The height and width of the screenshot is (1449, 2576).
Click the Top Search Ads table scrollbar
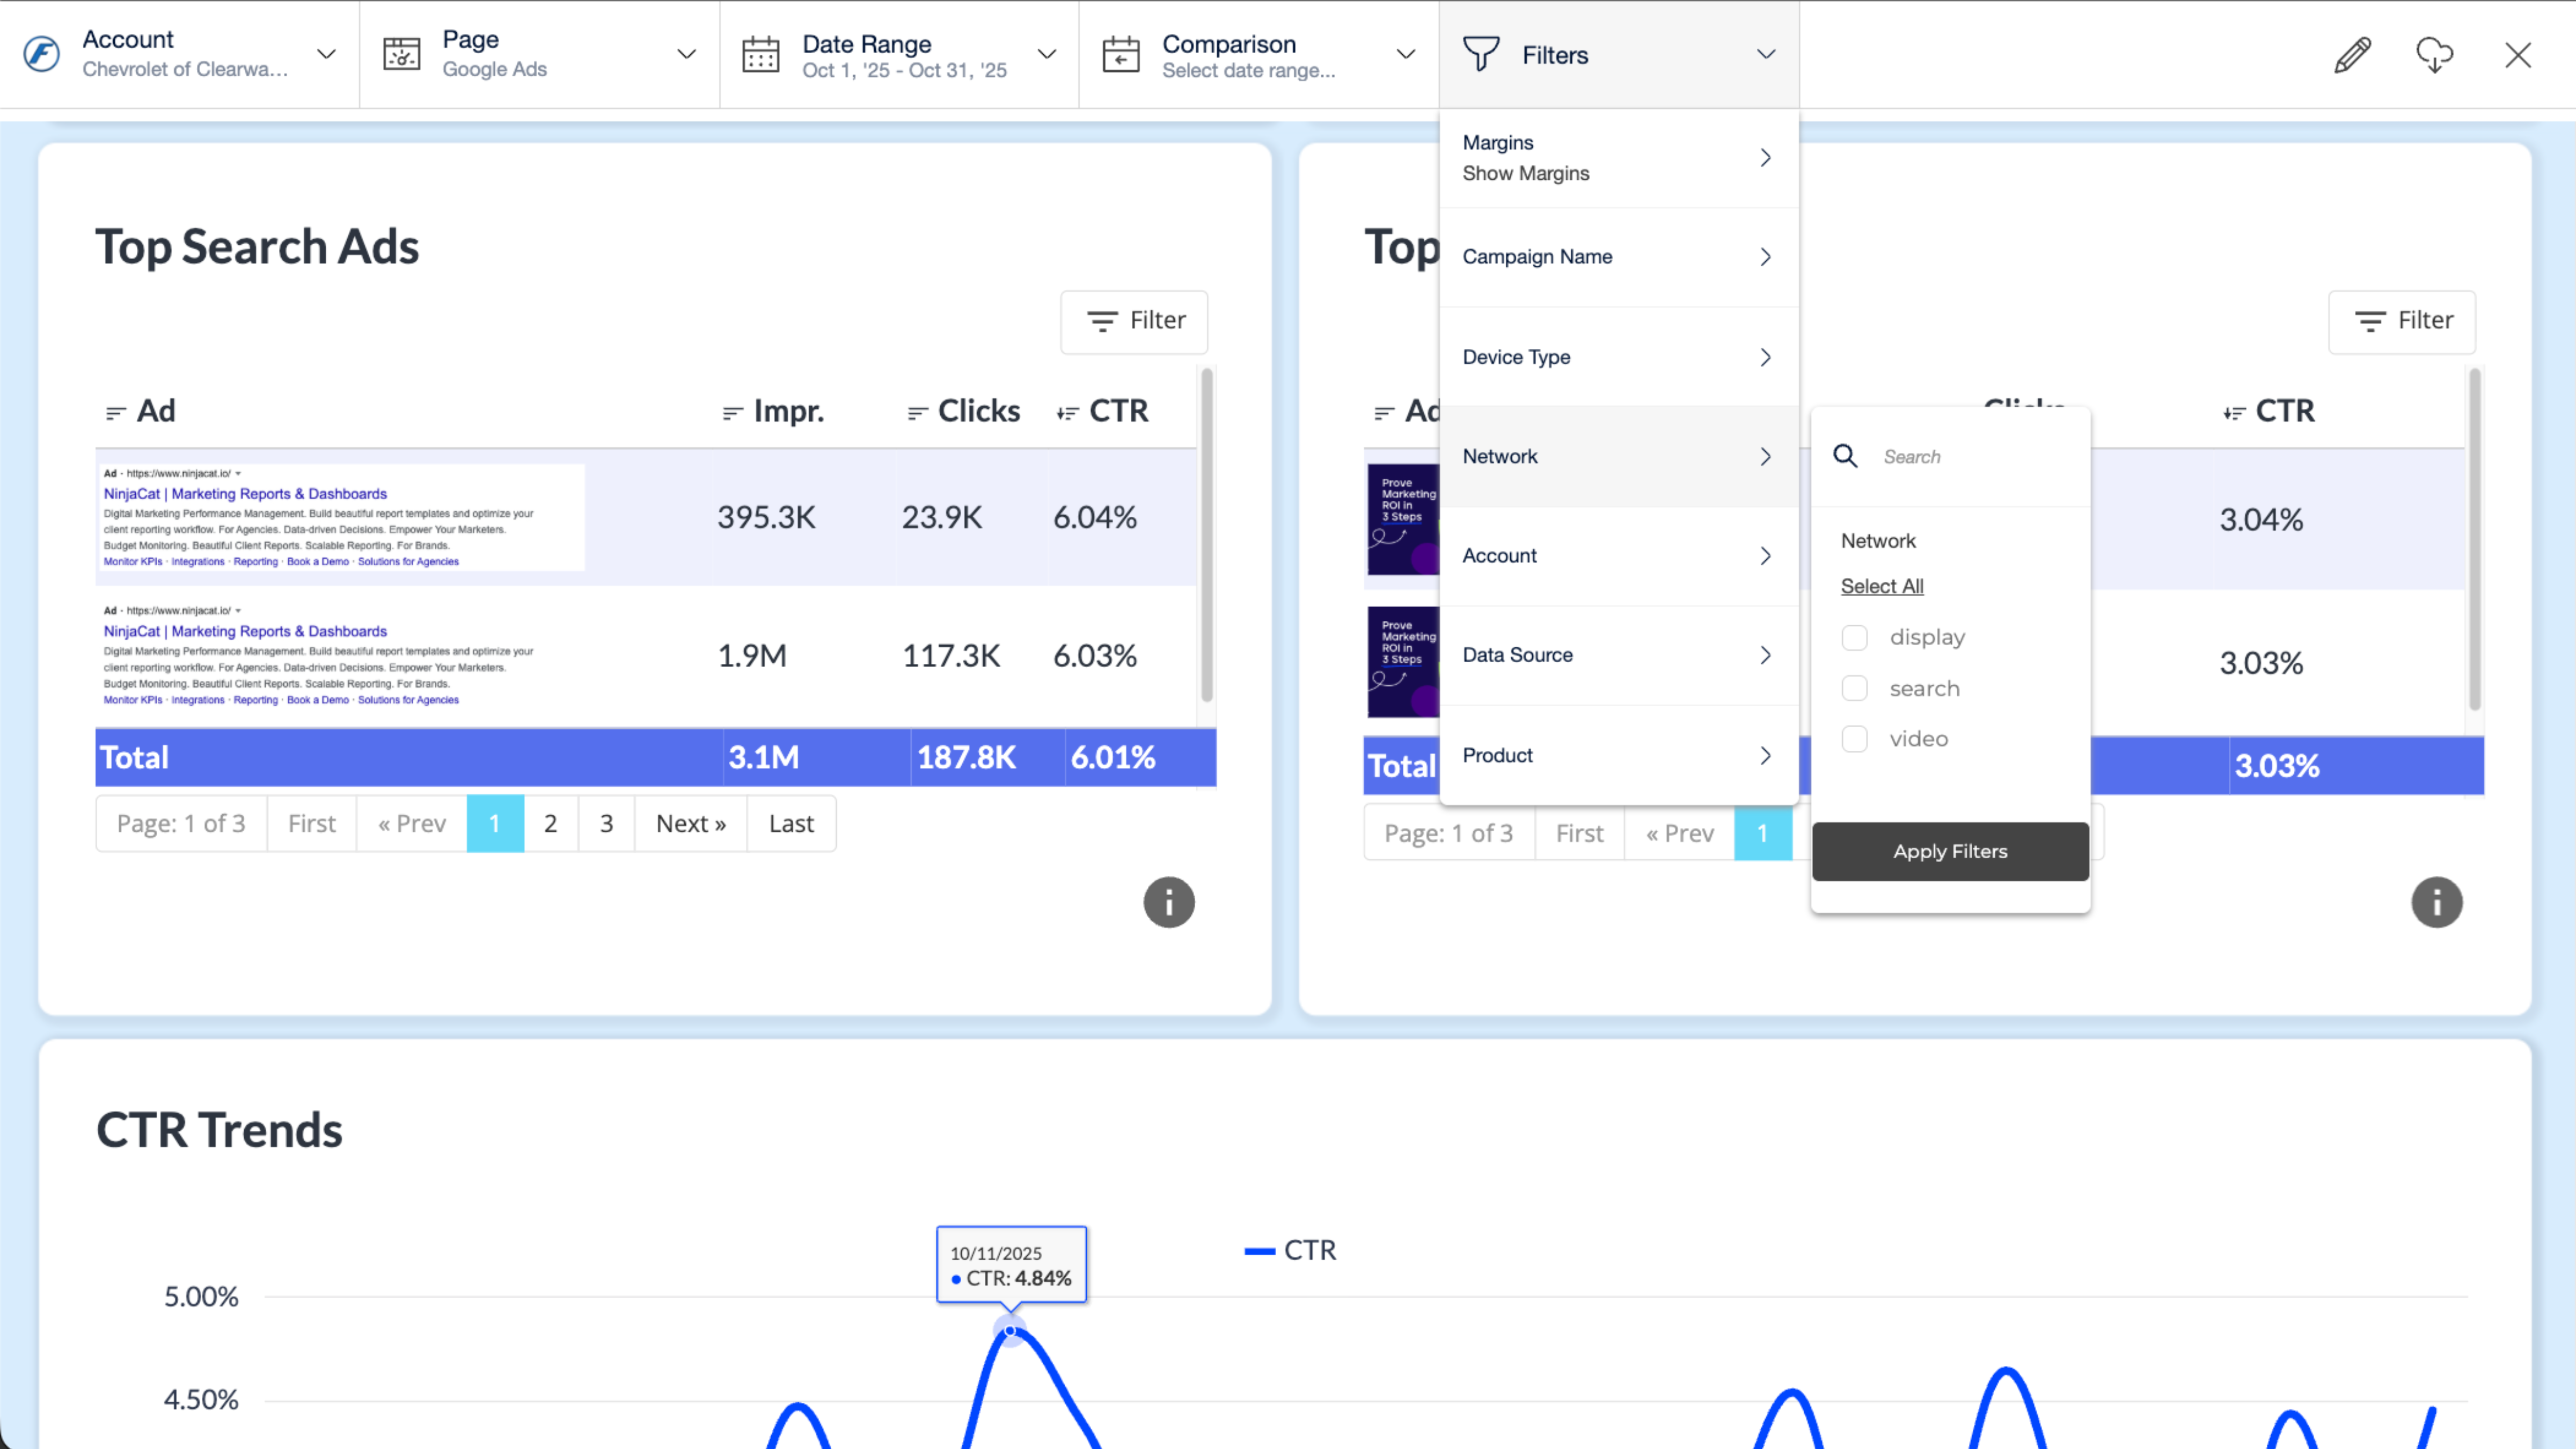[1206, 535]
